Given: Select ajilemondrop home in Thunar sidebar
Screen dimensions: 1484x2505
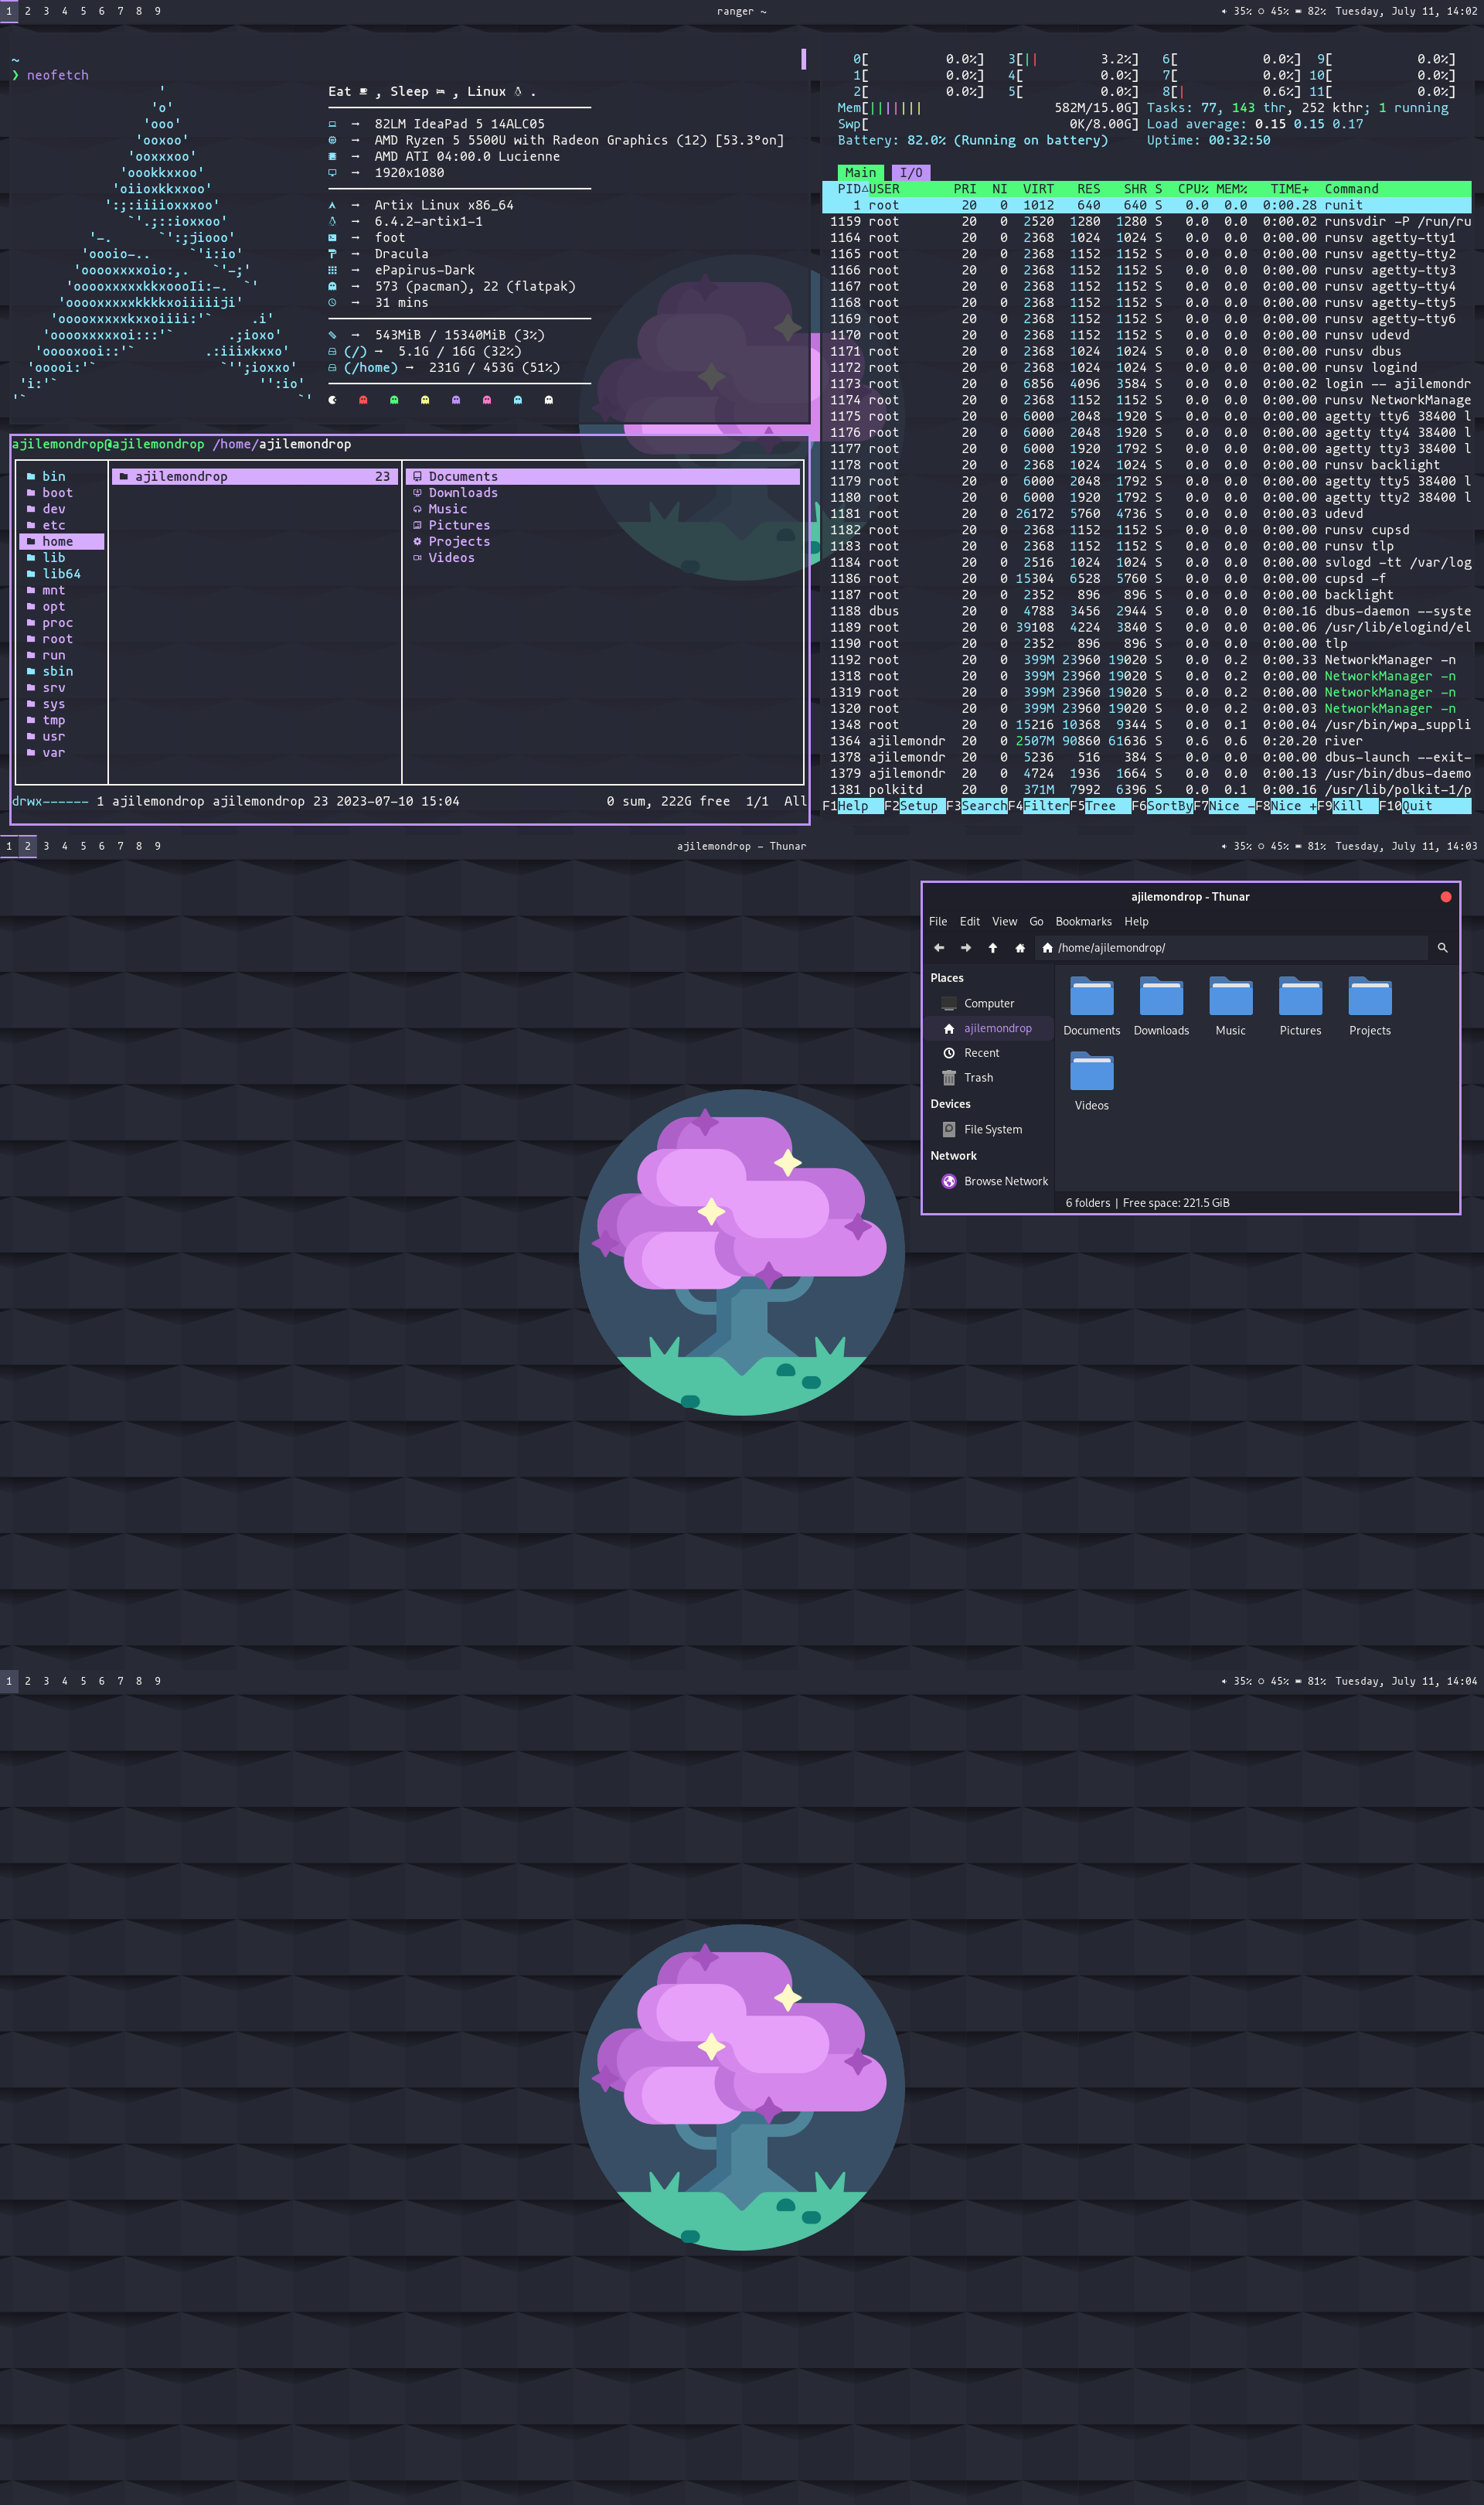Looking at the screenshot, I should [989, 1028].
